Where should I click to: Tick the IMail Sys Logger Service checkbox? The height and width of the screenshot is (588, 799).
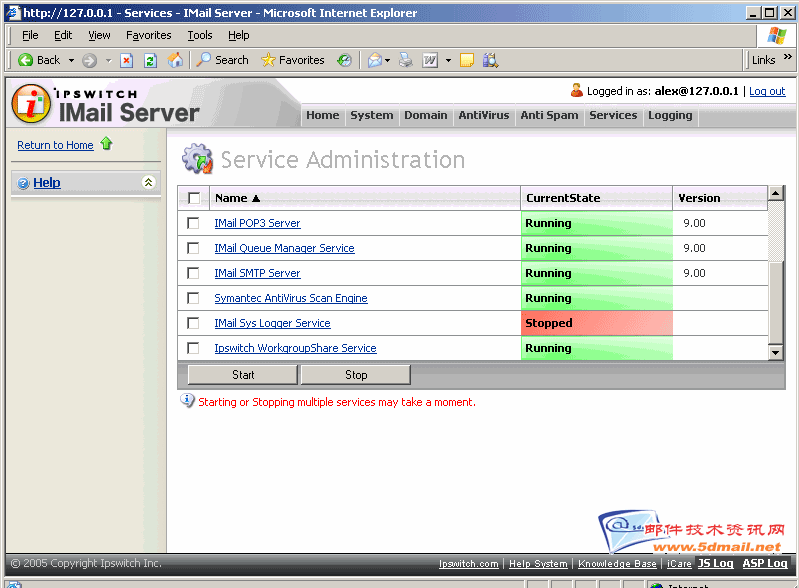point(193,323)
